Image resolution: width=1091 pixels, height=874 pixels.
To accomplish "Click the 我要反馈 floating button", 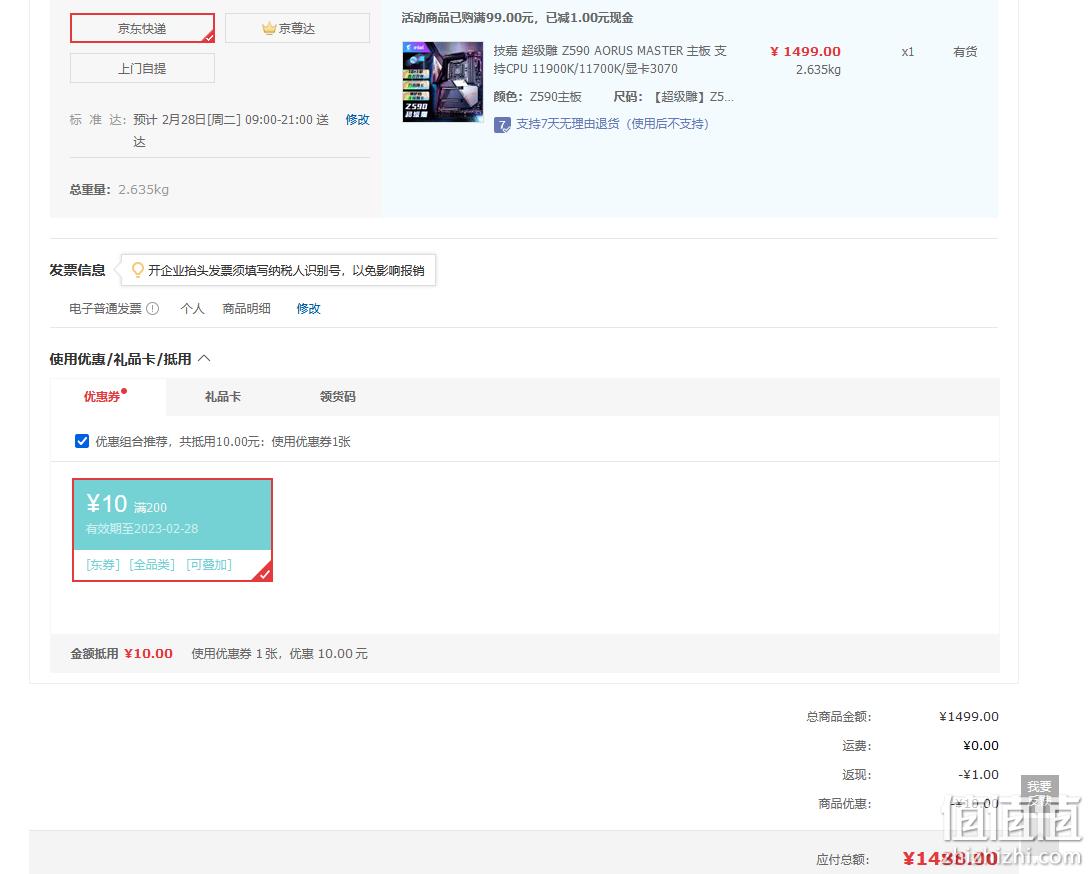I will 1040,793.
